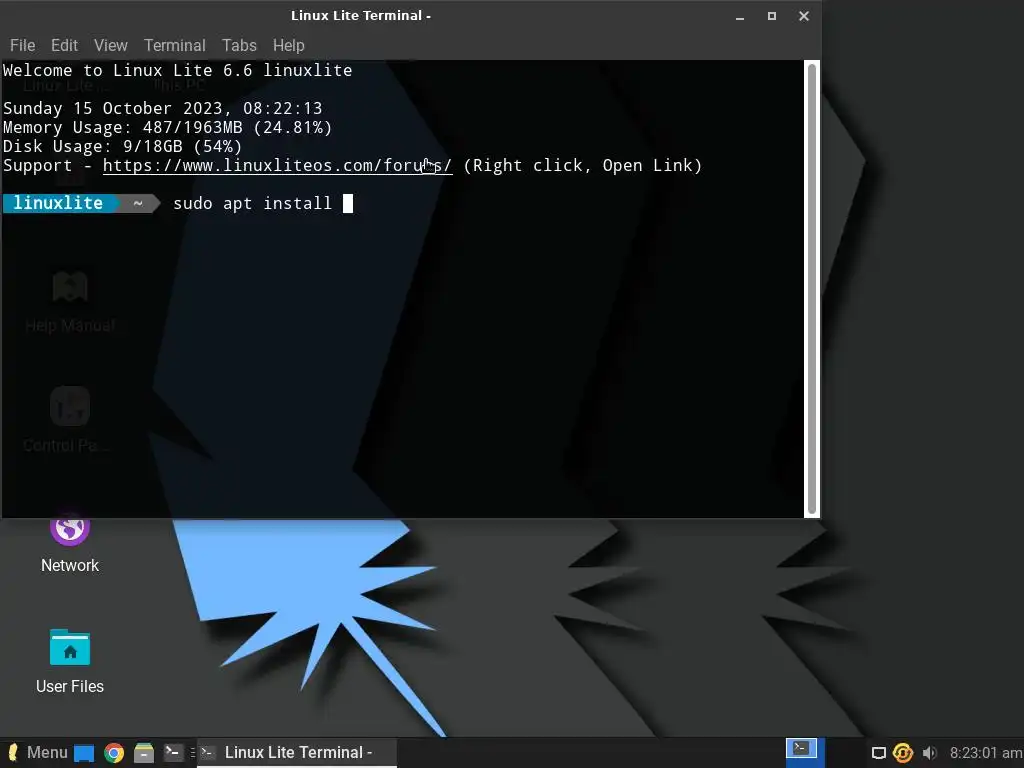Open the Menu button on taskbar
Image resolution: width=1024 pixels, height=768 pixels.
point(37,752)
